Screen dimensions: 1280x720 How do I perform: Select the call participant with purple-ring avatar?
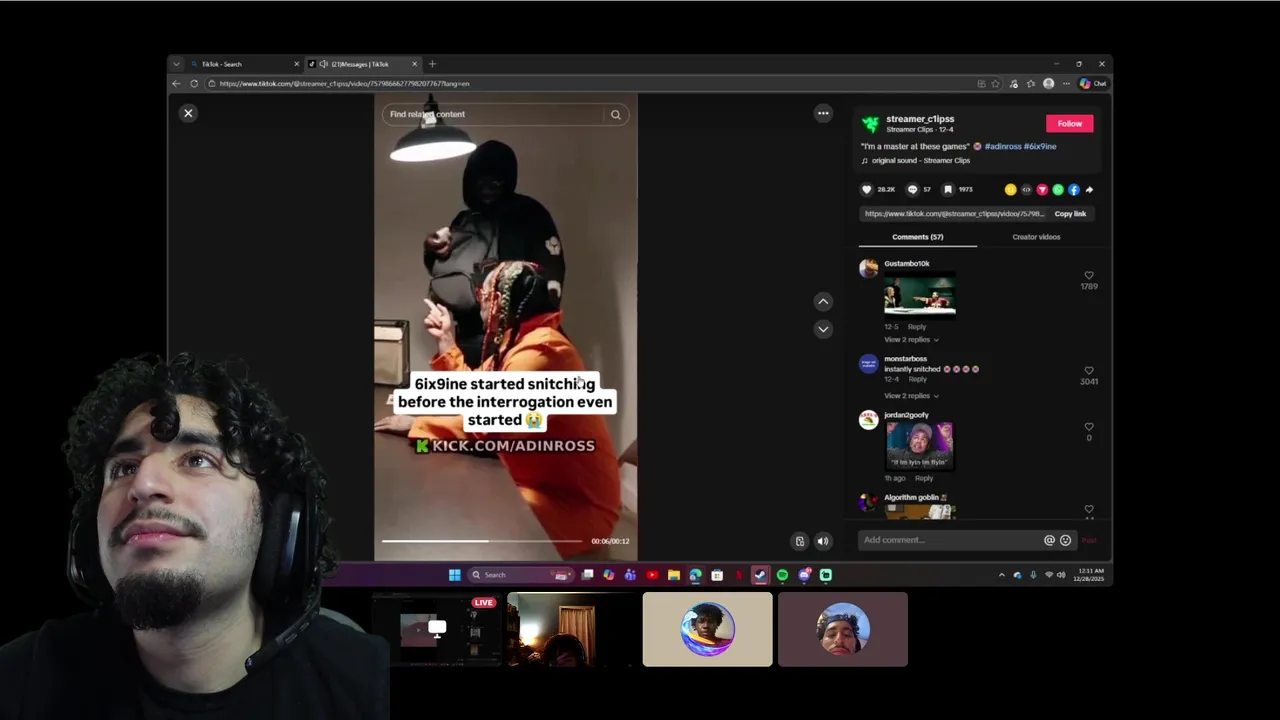click(708, 630)
